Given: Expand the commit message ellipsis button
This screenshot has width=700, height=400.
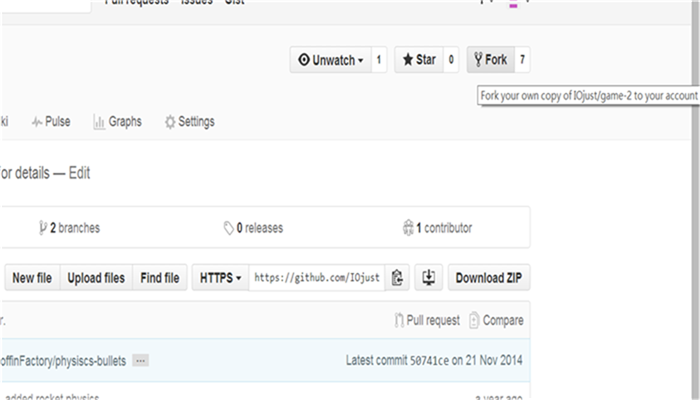Looking at the screenshot, I should [x=140, y=360].
